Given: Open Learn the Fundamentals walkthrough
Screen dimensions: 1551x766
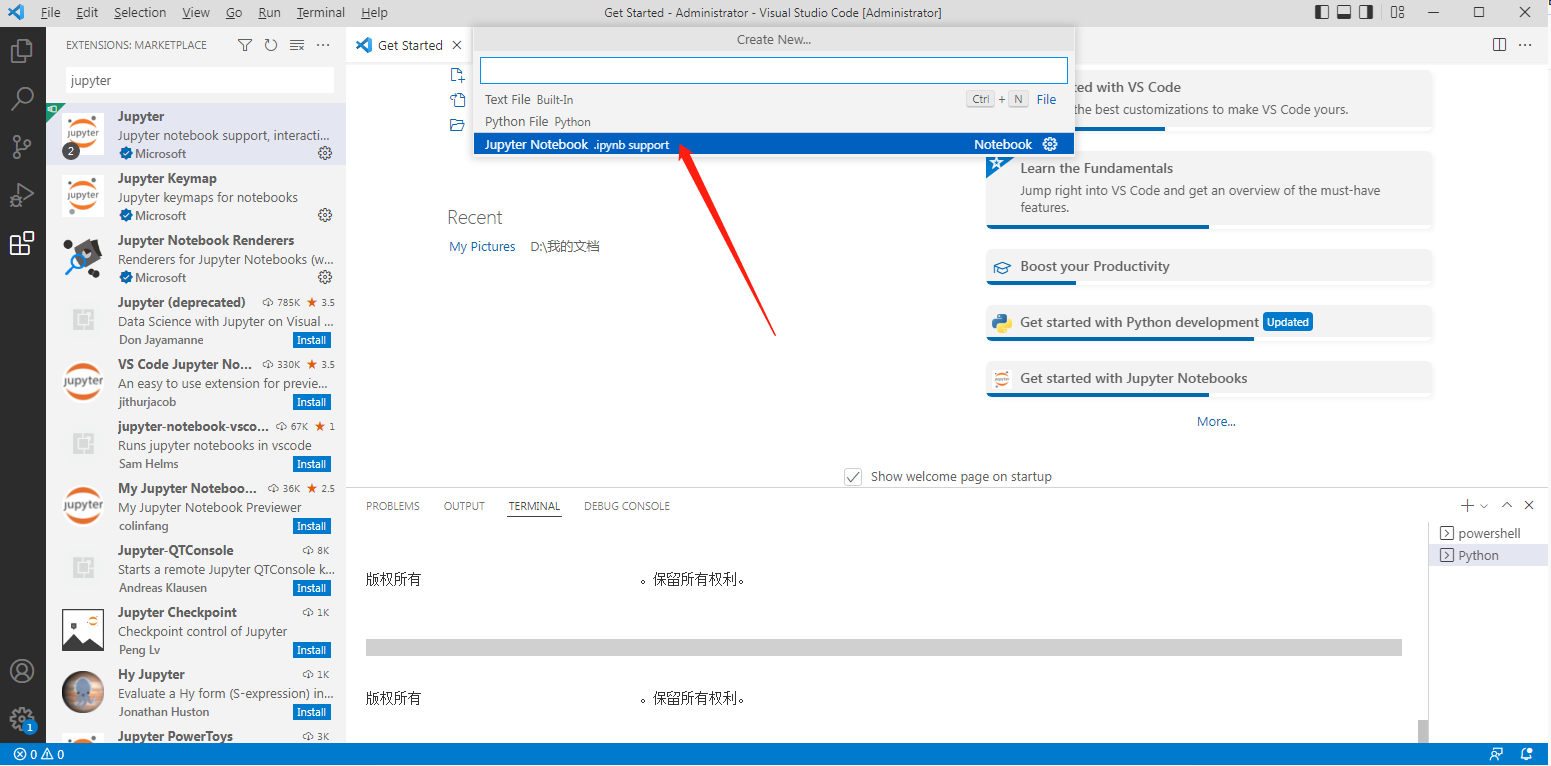Looking at the screenshot, I should 1209,189.
